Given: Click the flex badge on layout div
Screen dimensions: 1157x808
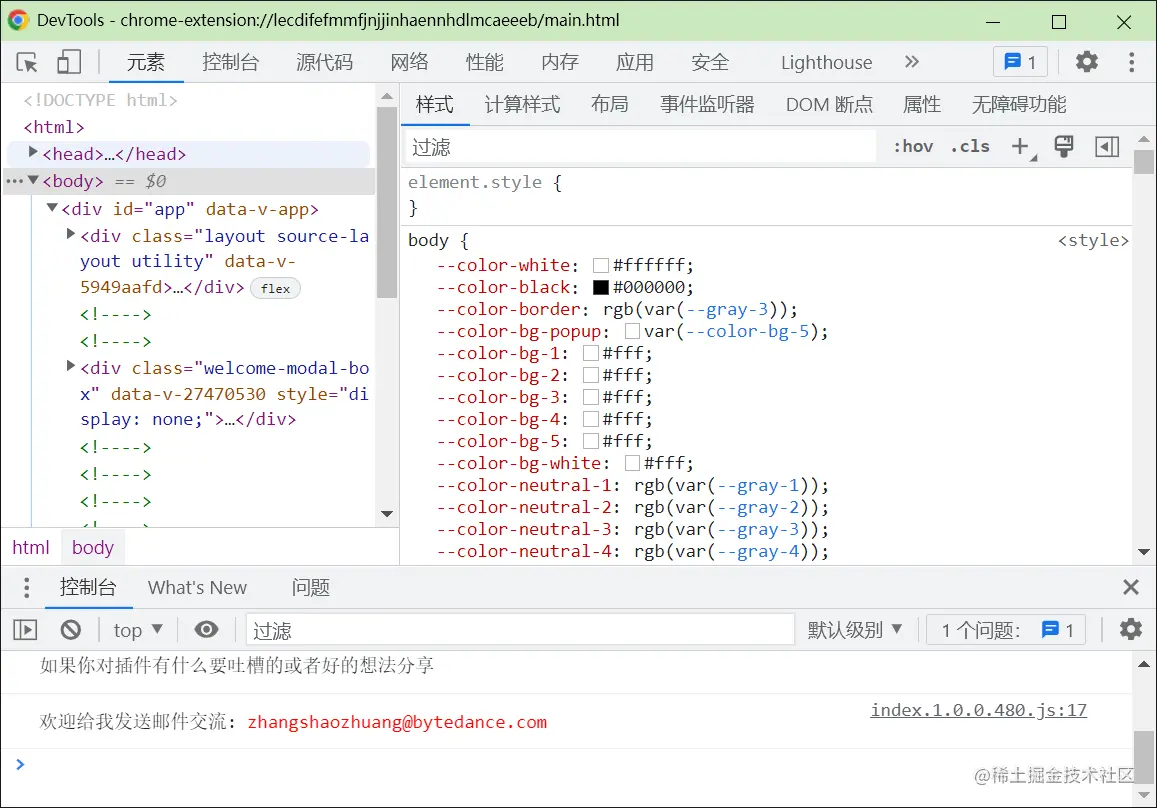Looking at the screenshot, I should [x=275, y=289].
